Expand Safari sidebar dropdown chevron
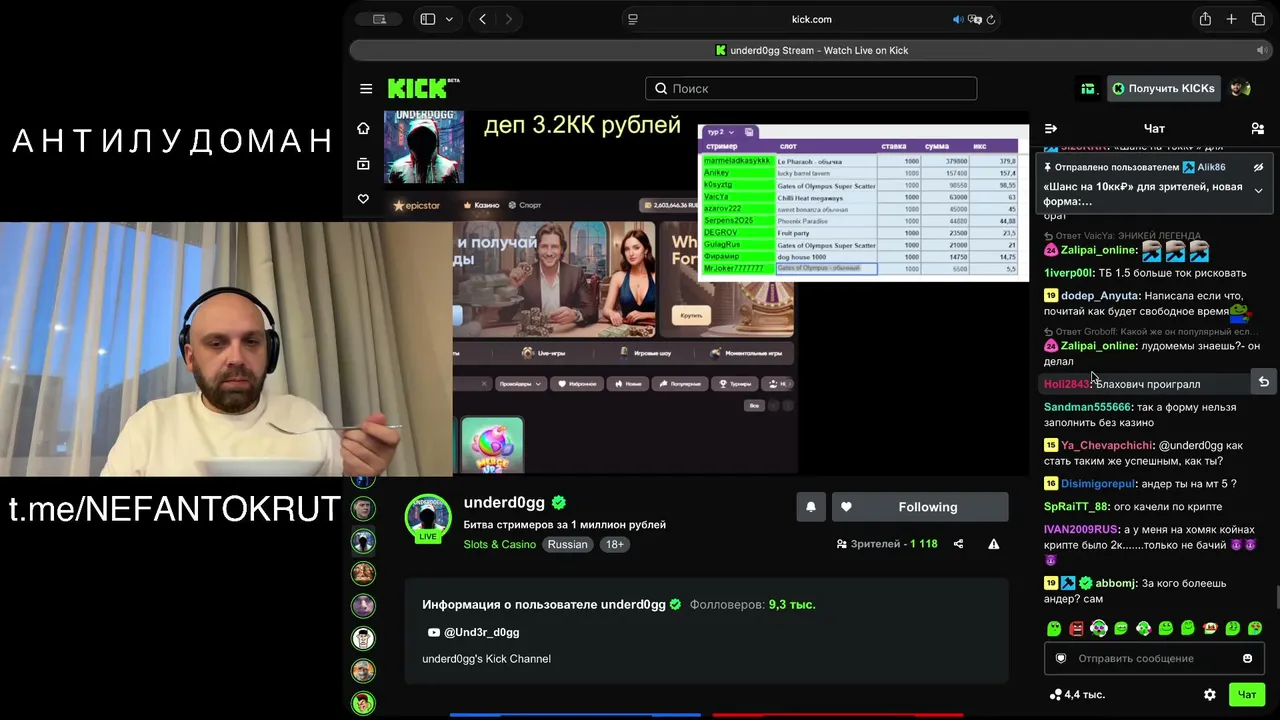The height and width of the screenshot is (720, 1280). 449,19
